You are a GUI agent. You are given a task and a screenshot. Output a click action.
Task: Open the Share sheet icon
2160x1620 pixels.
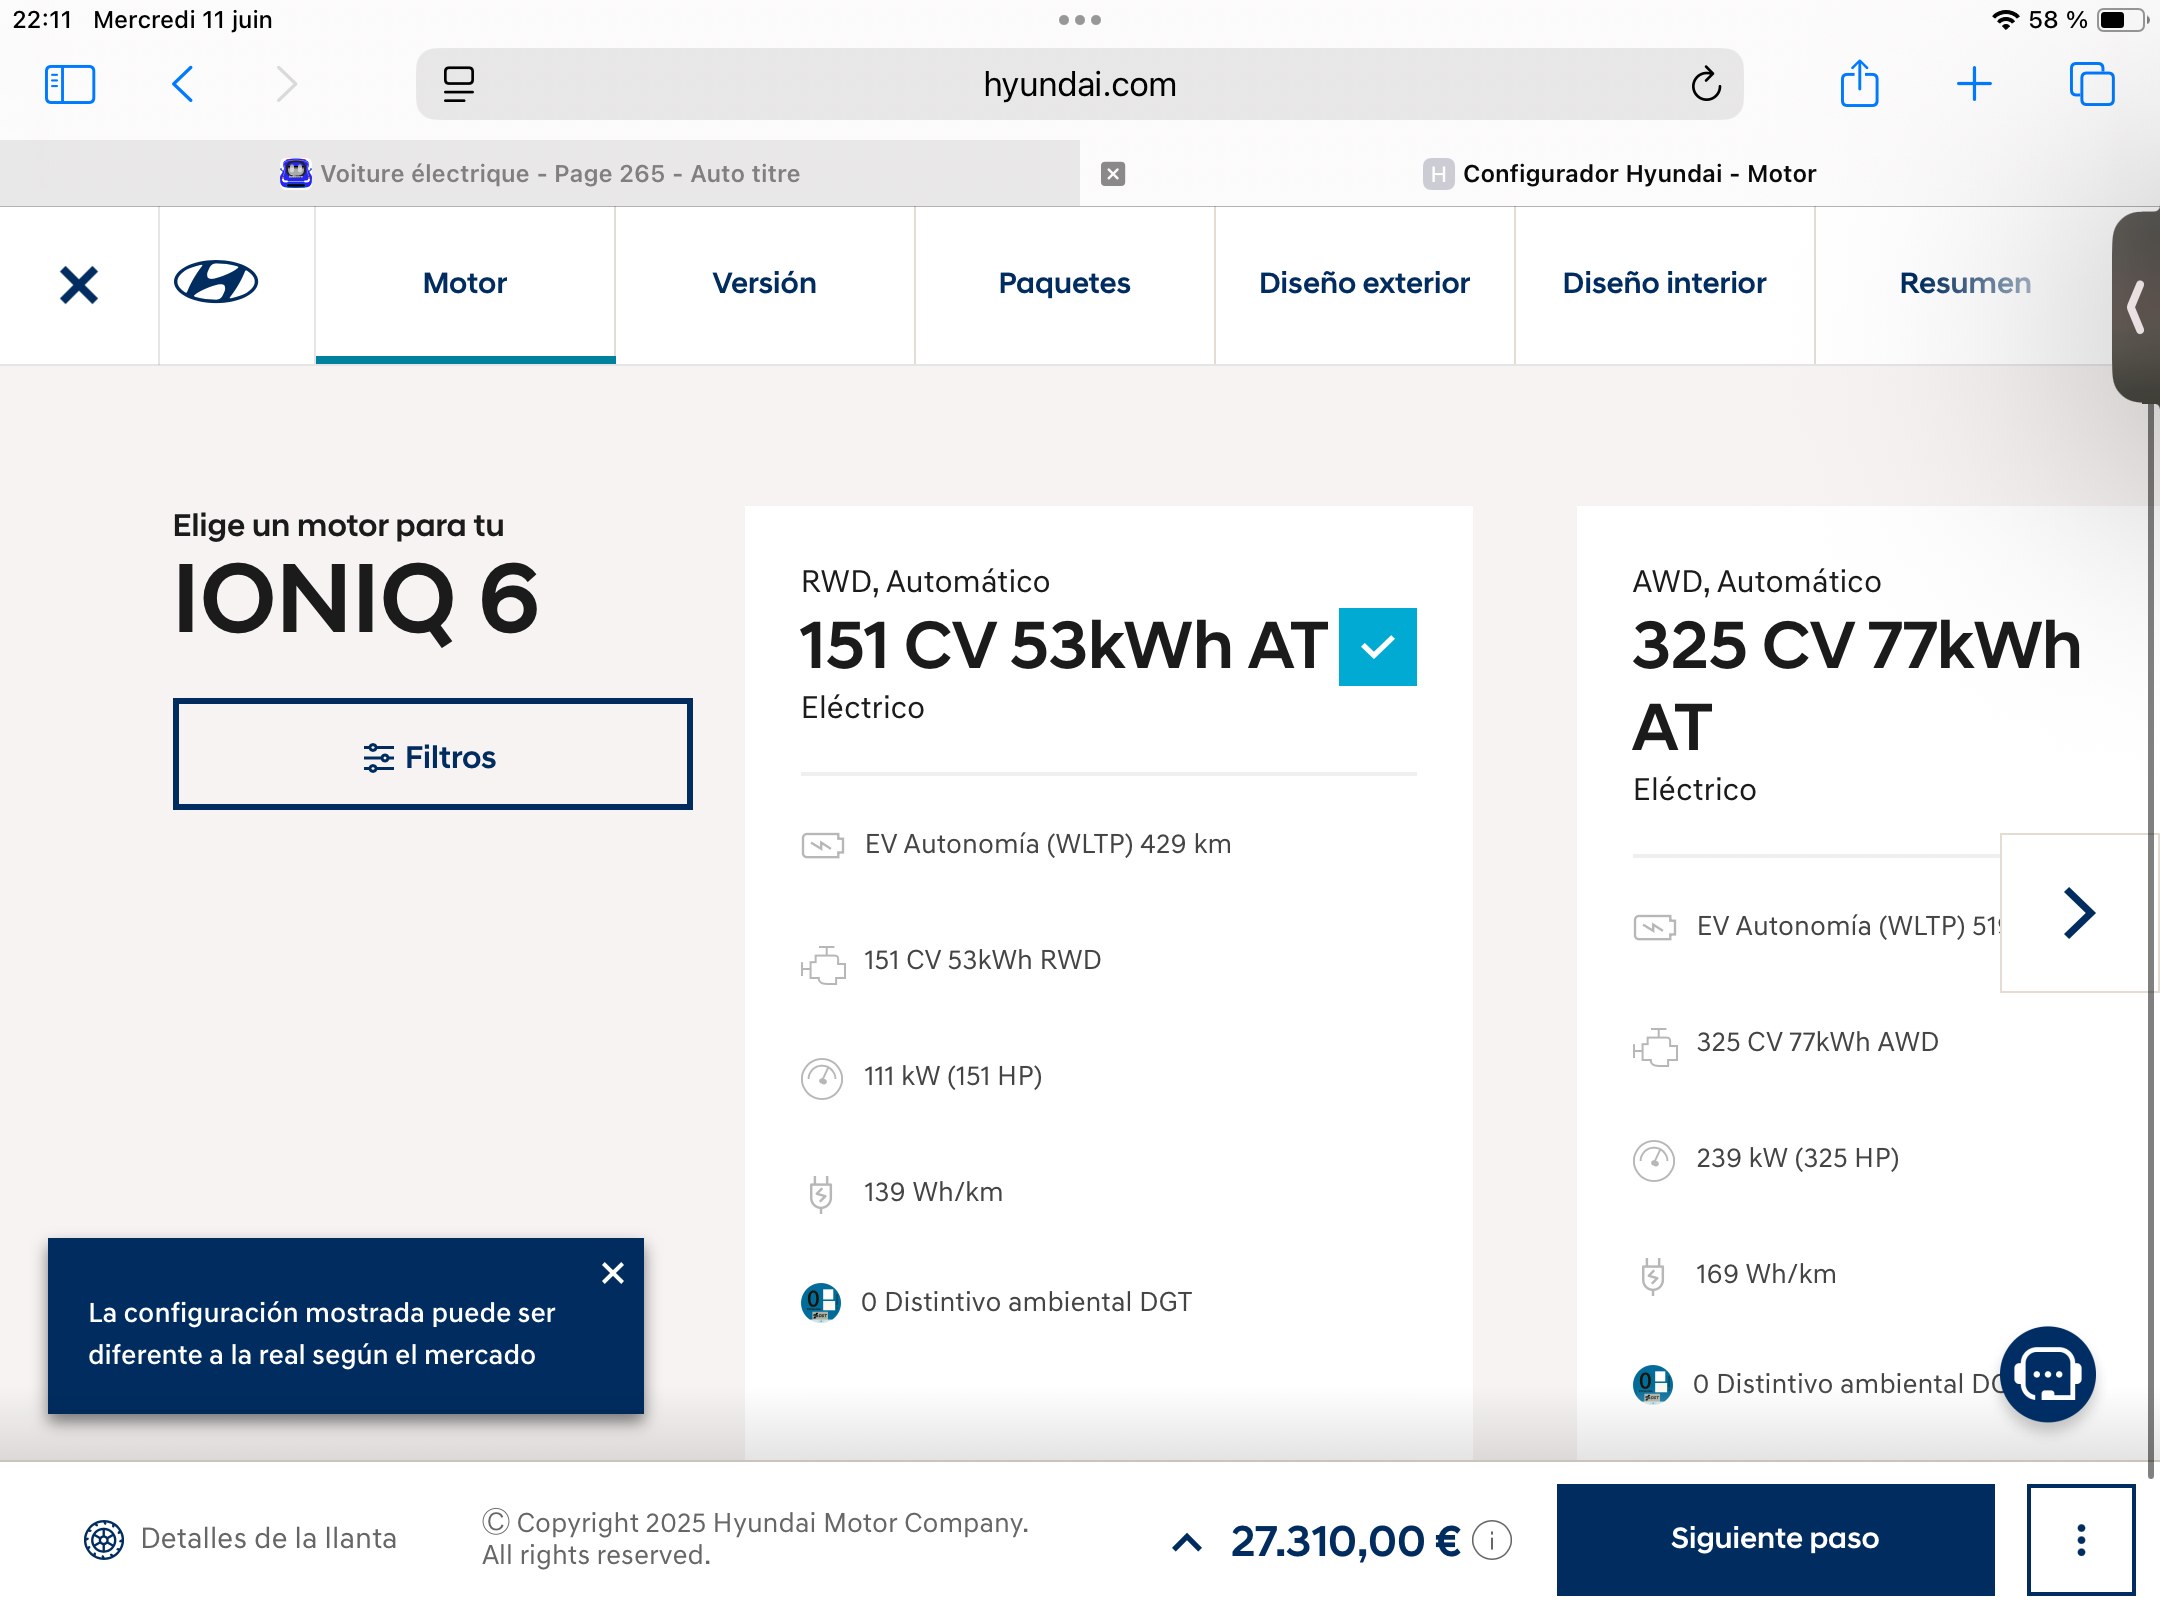(1860, 83)
